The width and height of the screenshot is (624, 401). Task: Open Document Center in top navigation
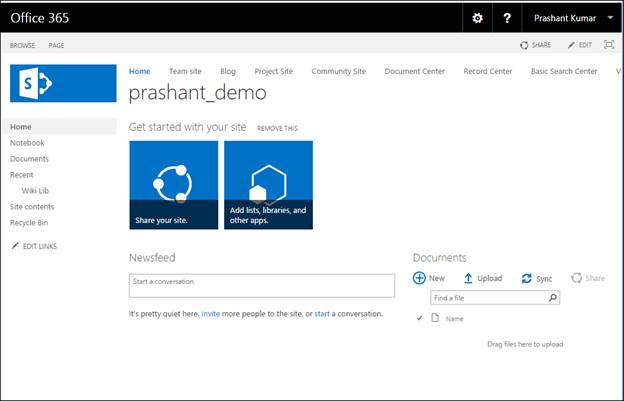pyautogui.click(x=414, y=71)
